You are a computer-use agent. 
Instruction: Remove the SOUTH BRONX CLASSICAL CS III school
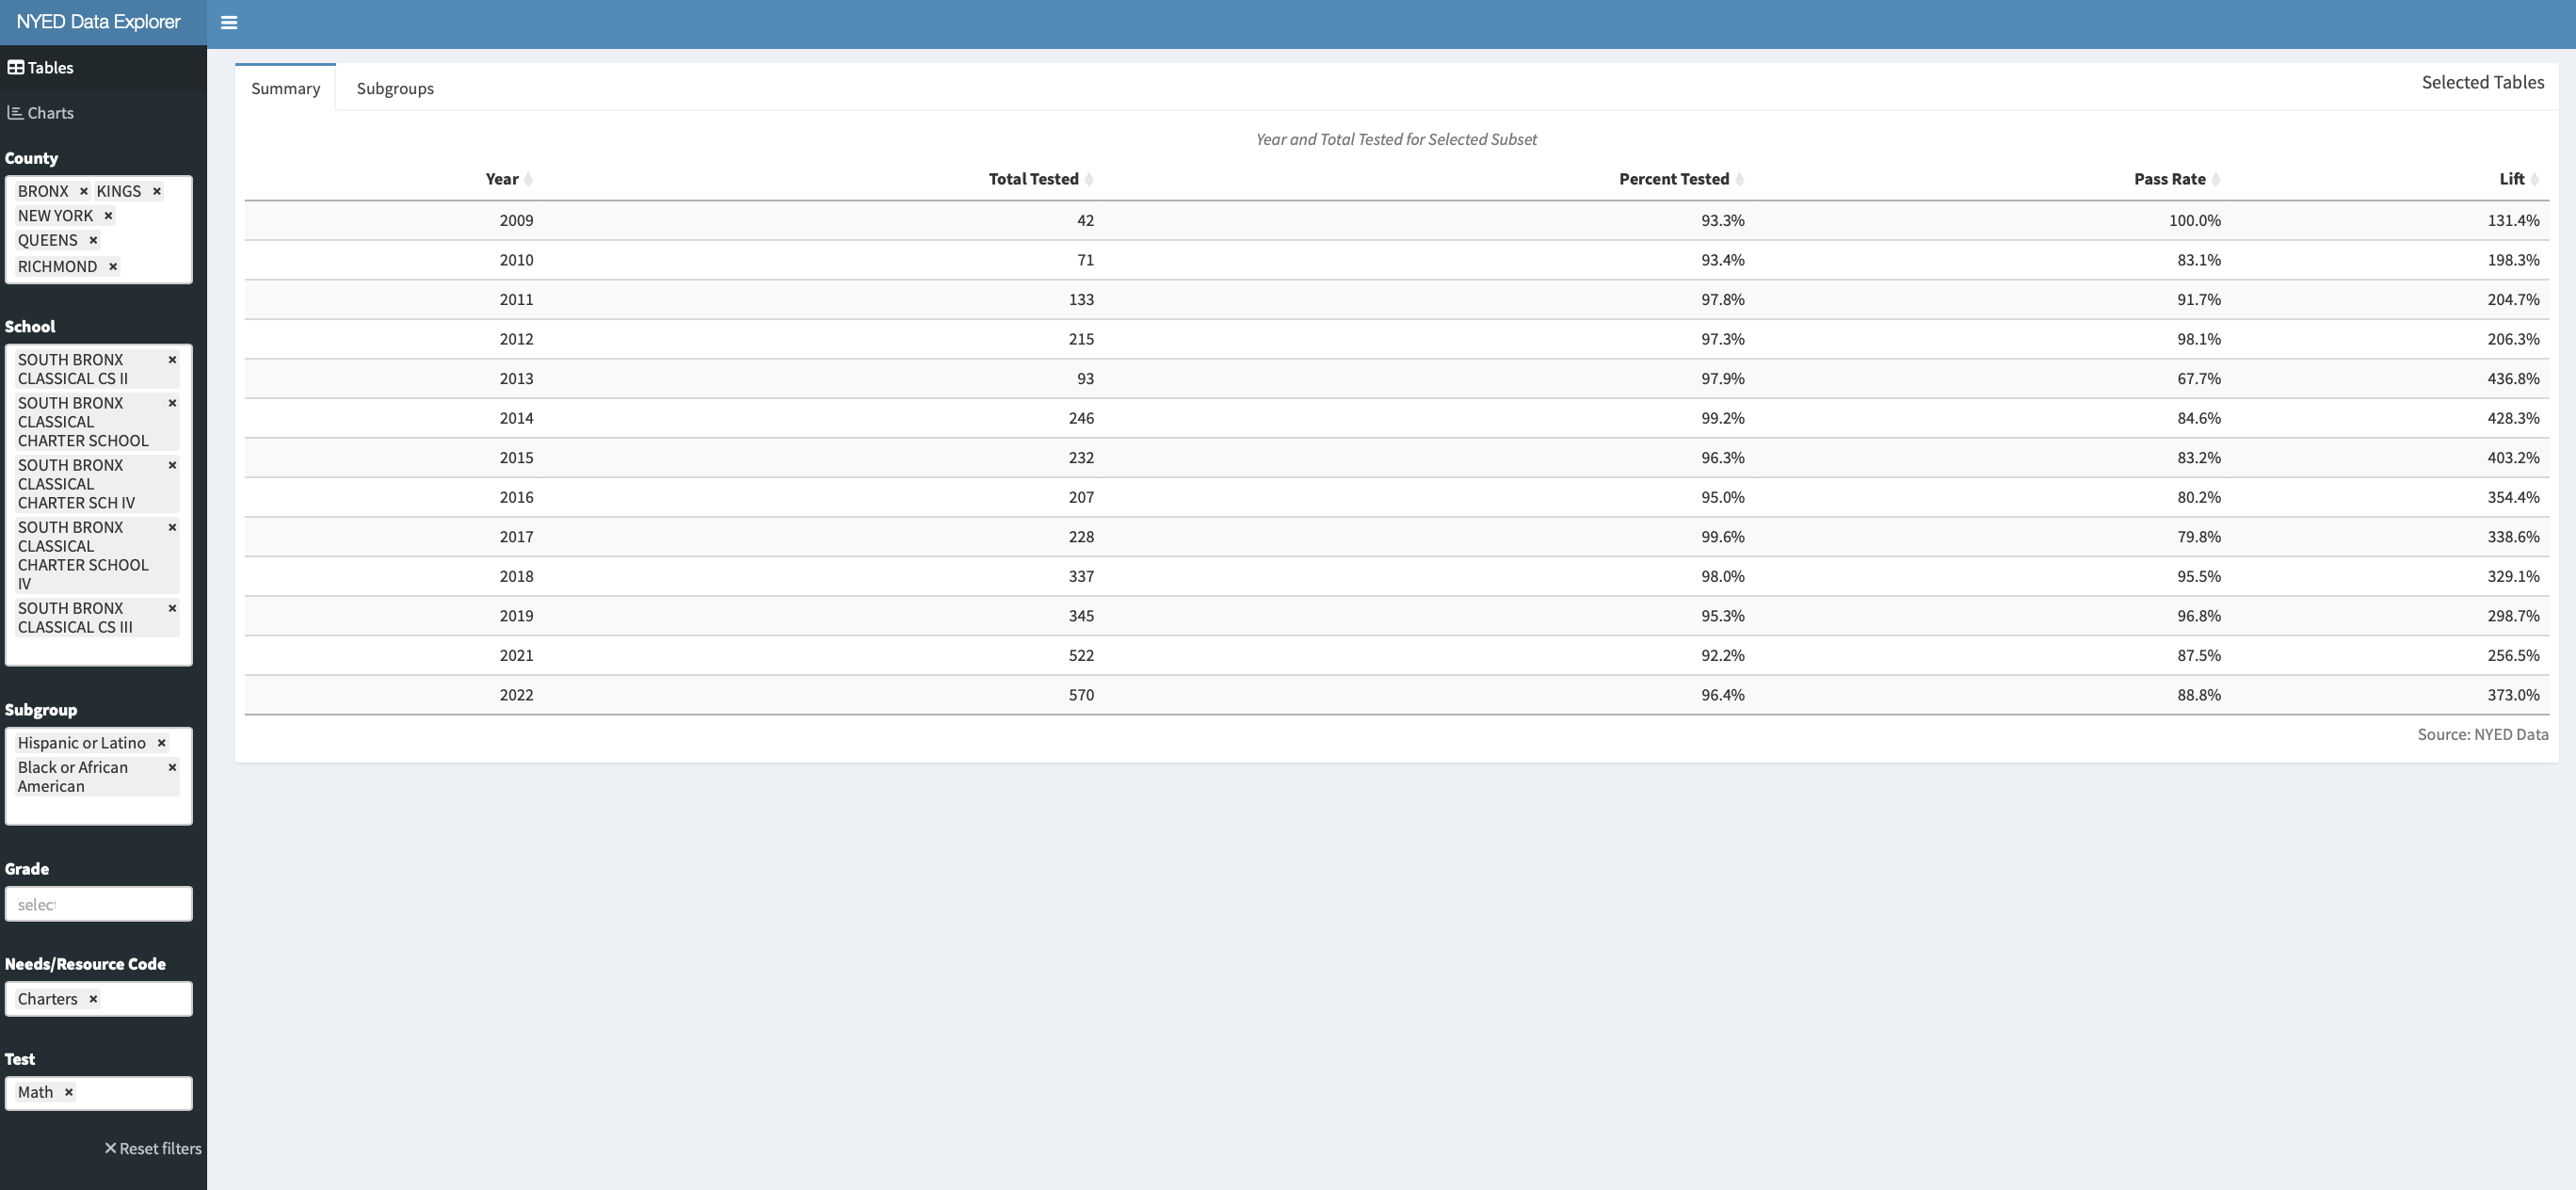(172, 608)
